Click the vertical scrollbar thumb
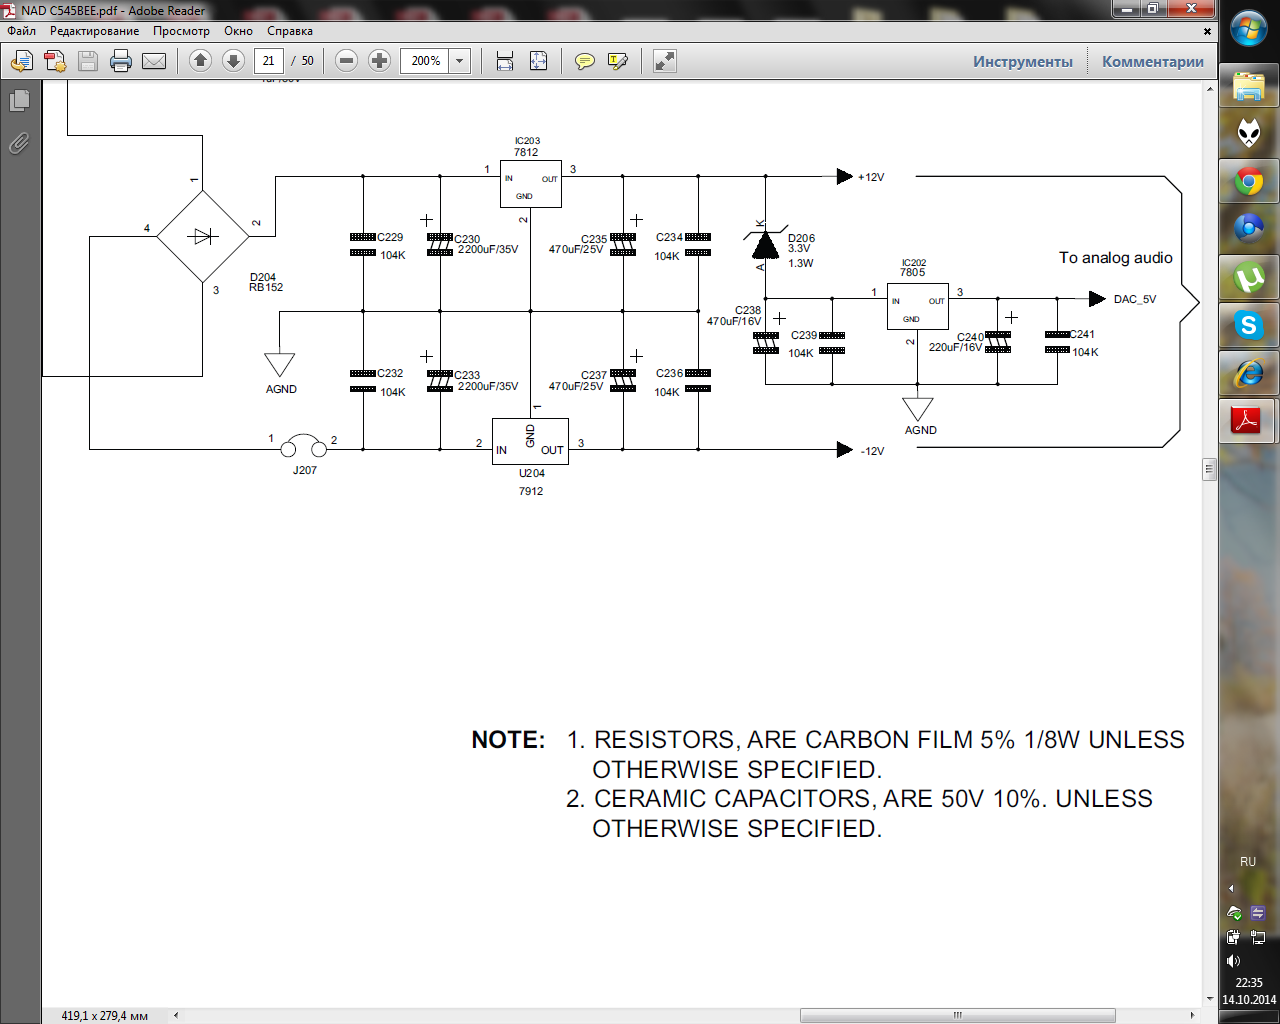This screenshot has height=1024, width=1280. click(x=1210, y=469)
